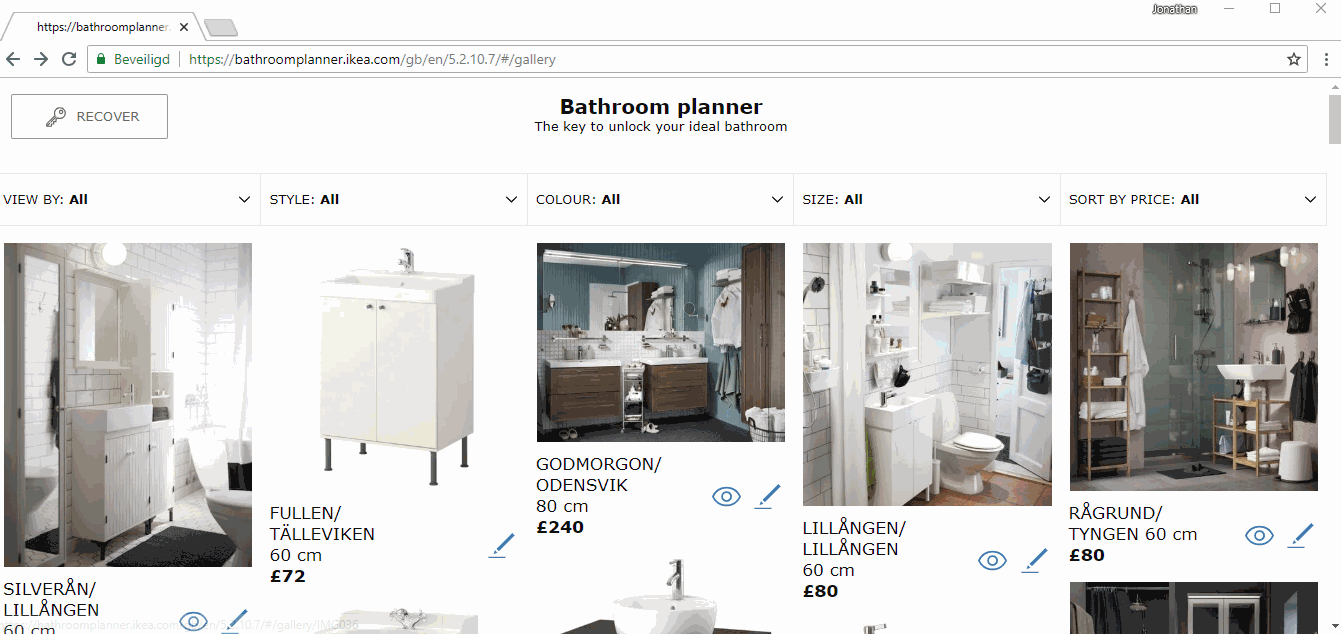Screen dimensions: 1341x634
Task: Edit FULLEN/TÄLLEVIKEN with the pencil icon
Action: [501, 545]
